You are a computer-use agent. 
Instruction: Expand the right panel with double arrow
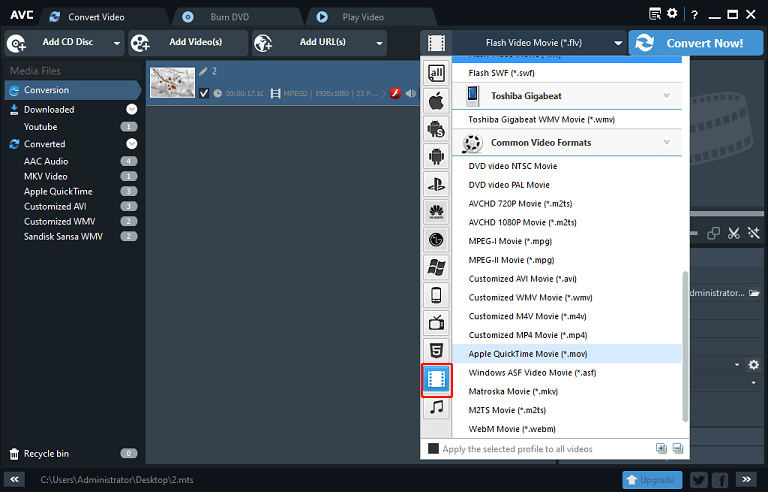tap(746, 479)
